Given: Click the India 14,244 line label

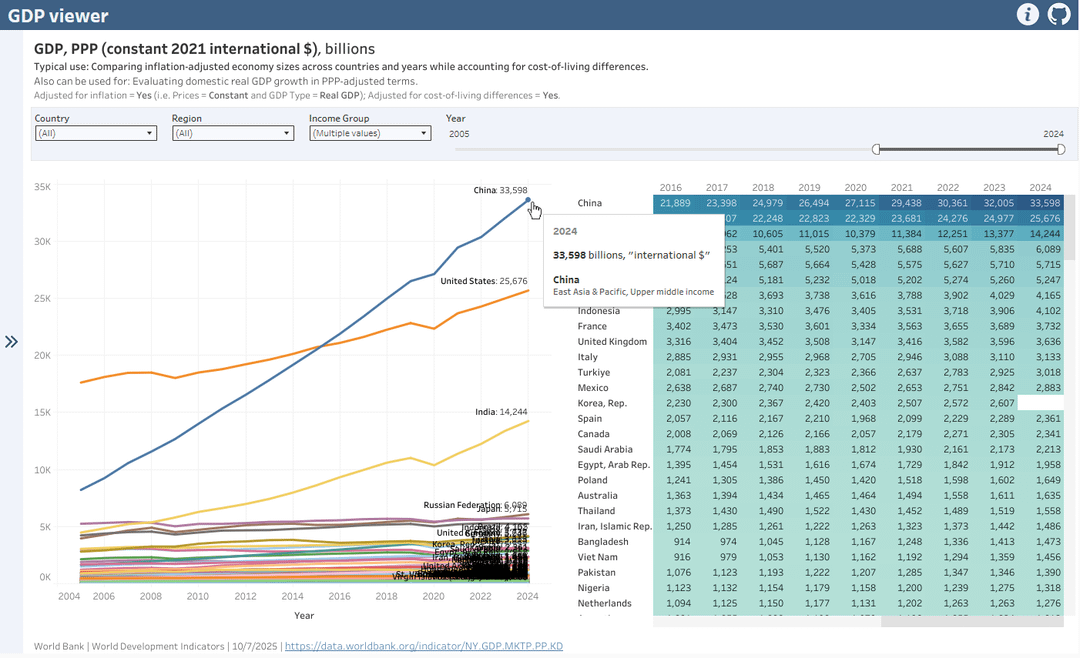Looking at the screenshot, I should click(x=500, y=411).
